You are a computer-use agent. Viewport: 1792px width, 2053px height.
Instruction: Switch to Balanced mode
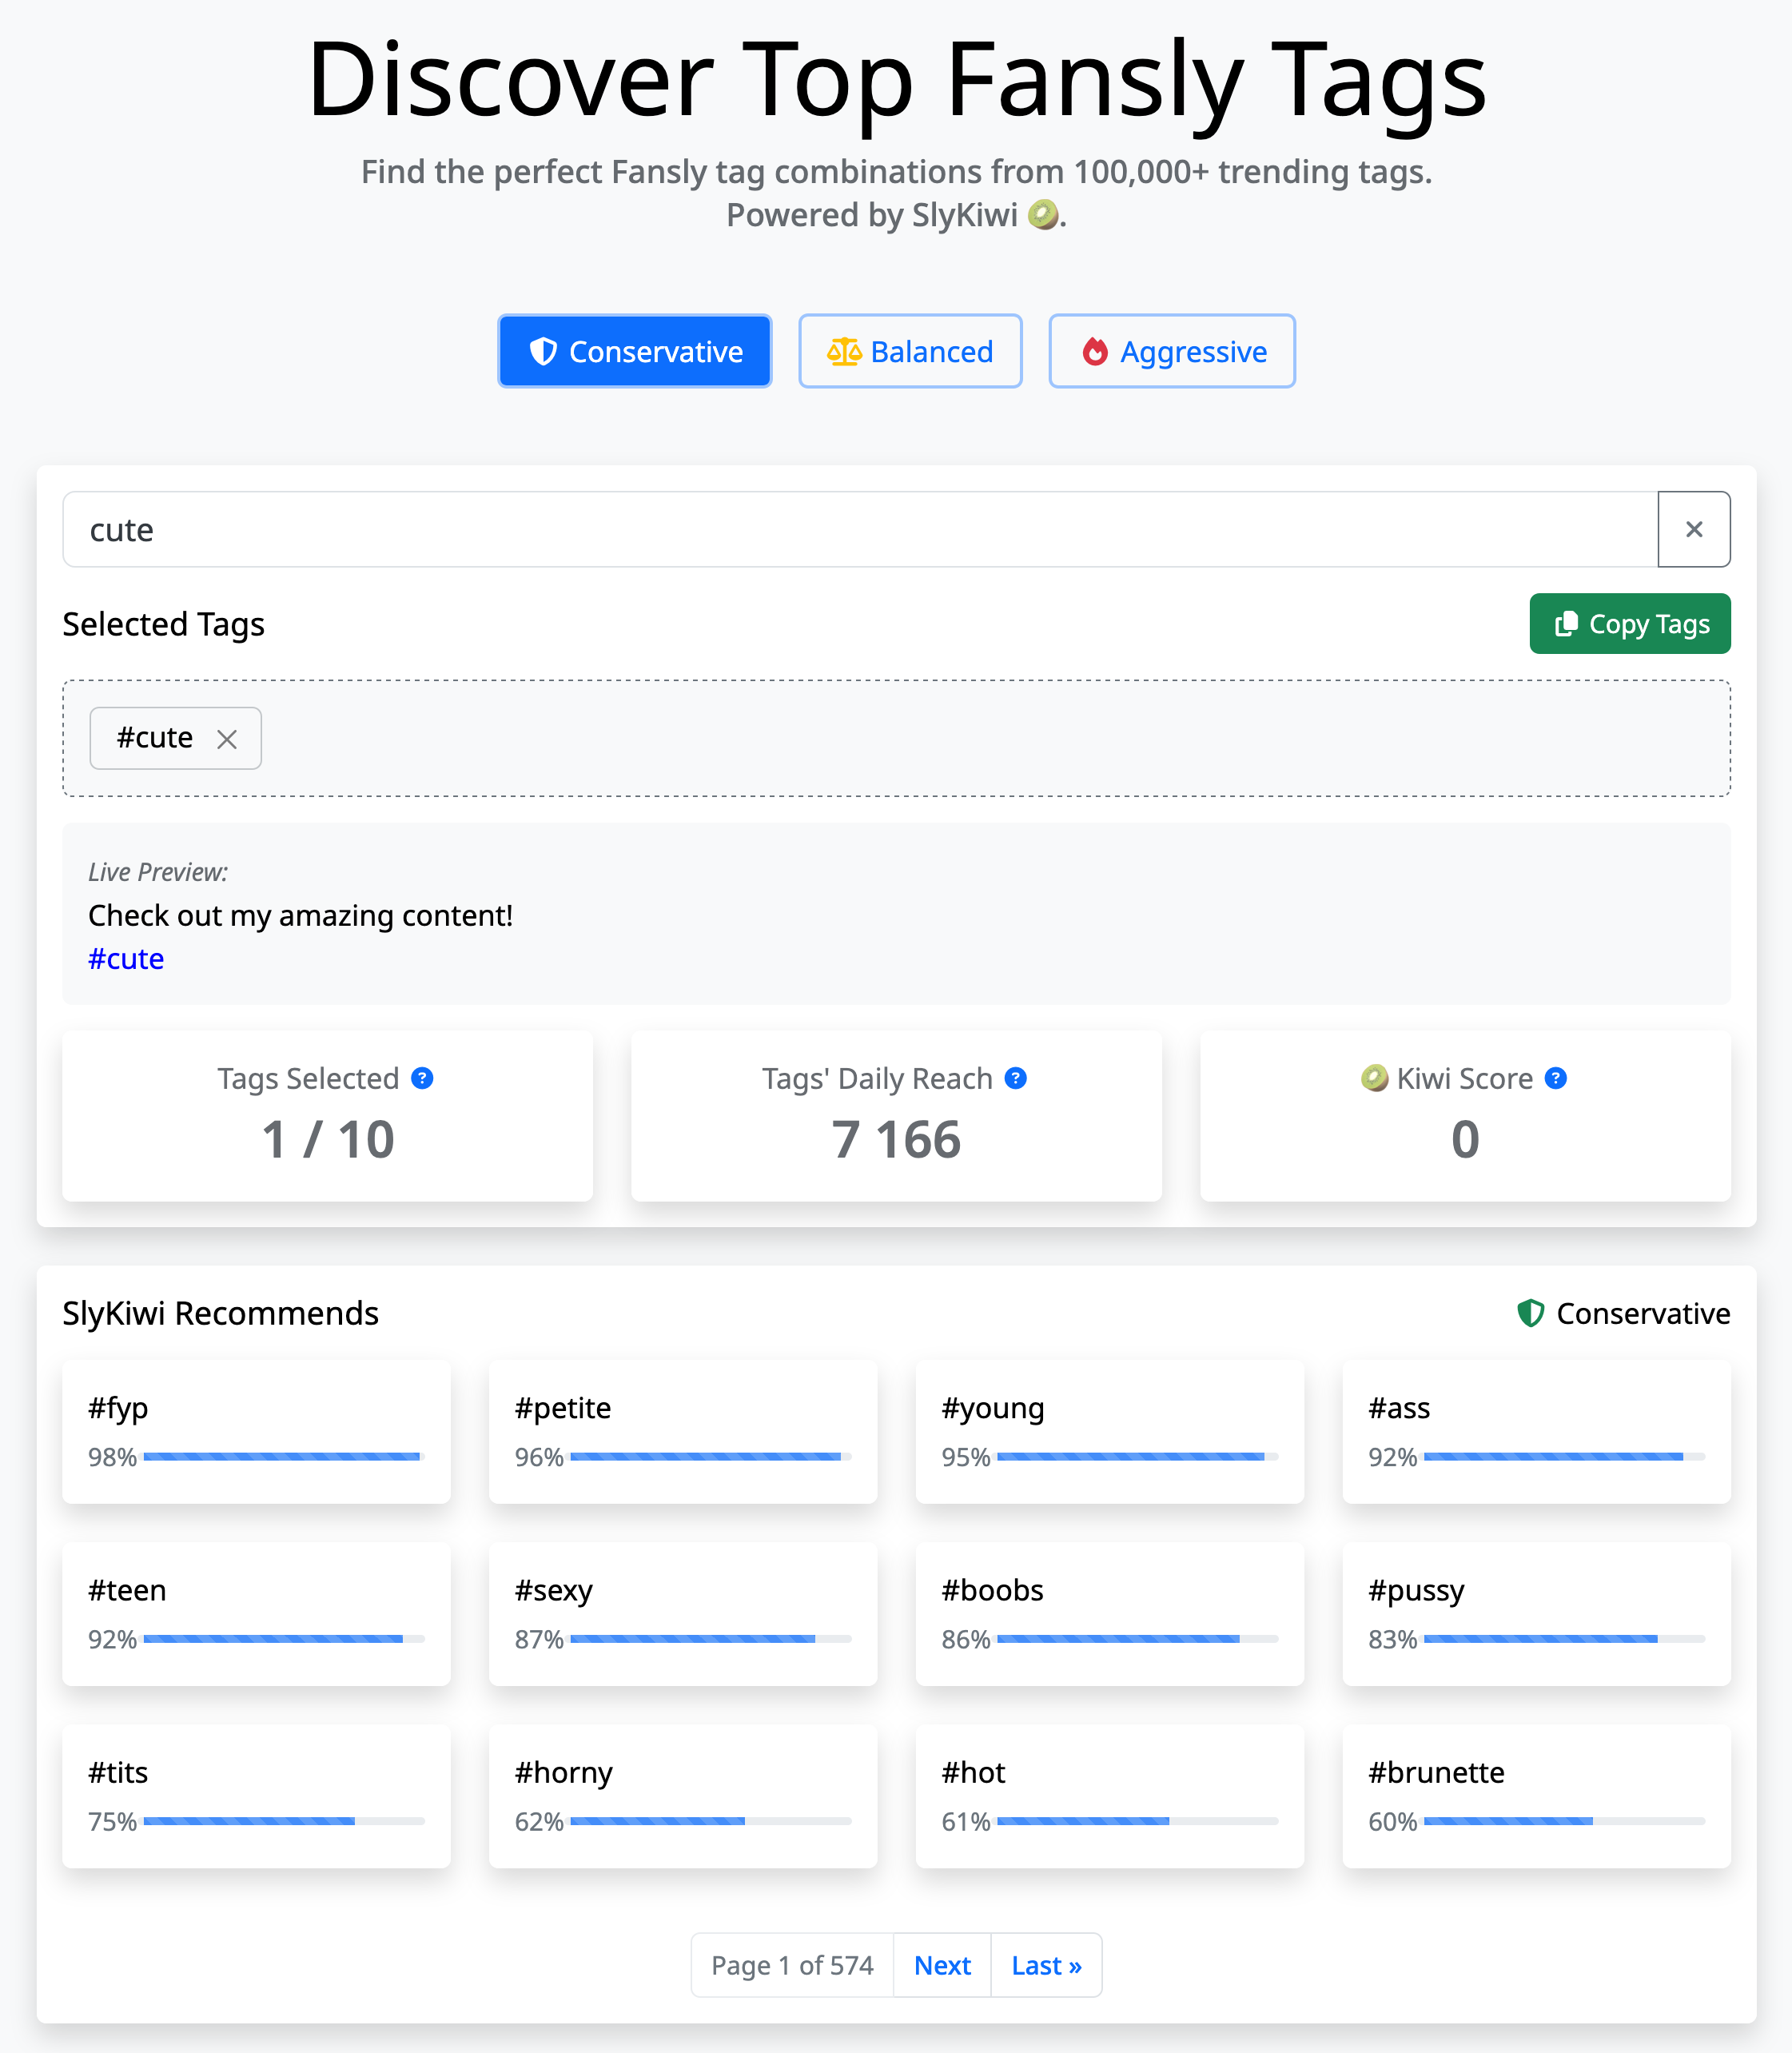point(910,351)
